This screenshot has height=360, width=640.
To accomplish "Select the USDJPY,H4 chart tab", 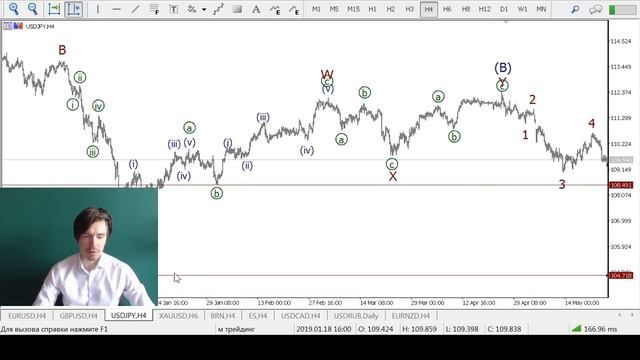I will [x=129, y=316].
